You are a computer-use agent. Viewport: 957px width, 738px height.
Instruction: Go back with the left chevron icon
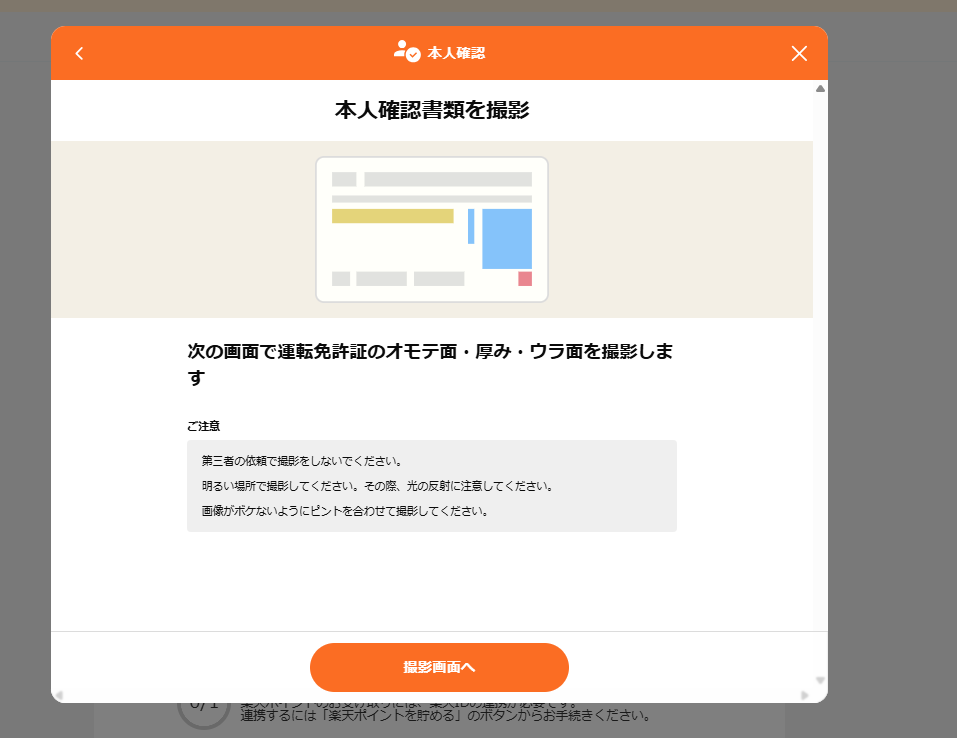click(79, 54)
